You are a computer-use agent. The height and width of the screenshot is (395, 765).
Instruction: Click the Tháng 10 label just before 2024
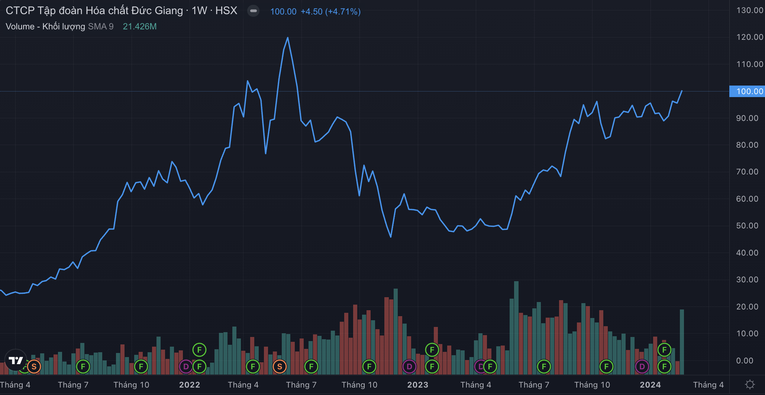coord(592,385)
